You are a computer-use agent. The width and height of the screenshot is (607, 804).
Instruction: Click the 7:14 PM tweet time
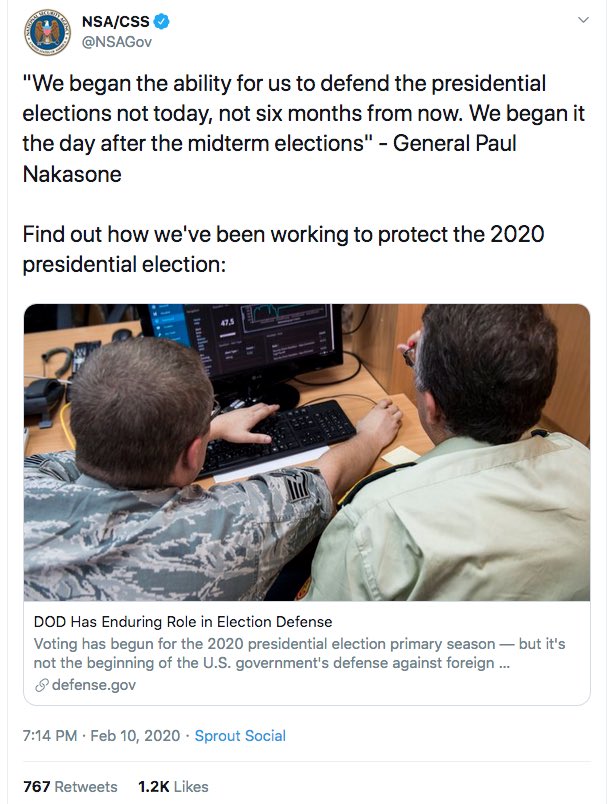50,736
